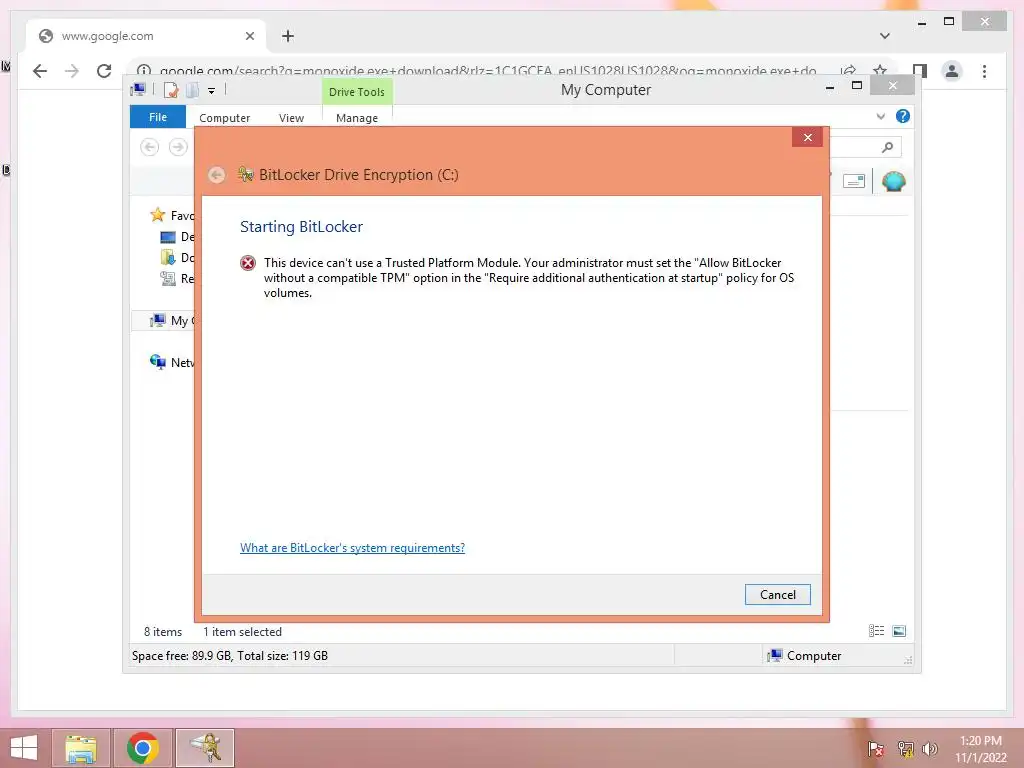Bookmark page with star icon
Screen dimensions: 1024x768
tap(880, 71)
